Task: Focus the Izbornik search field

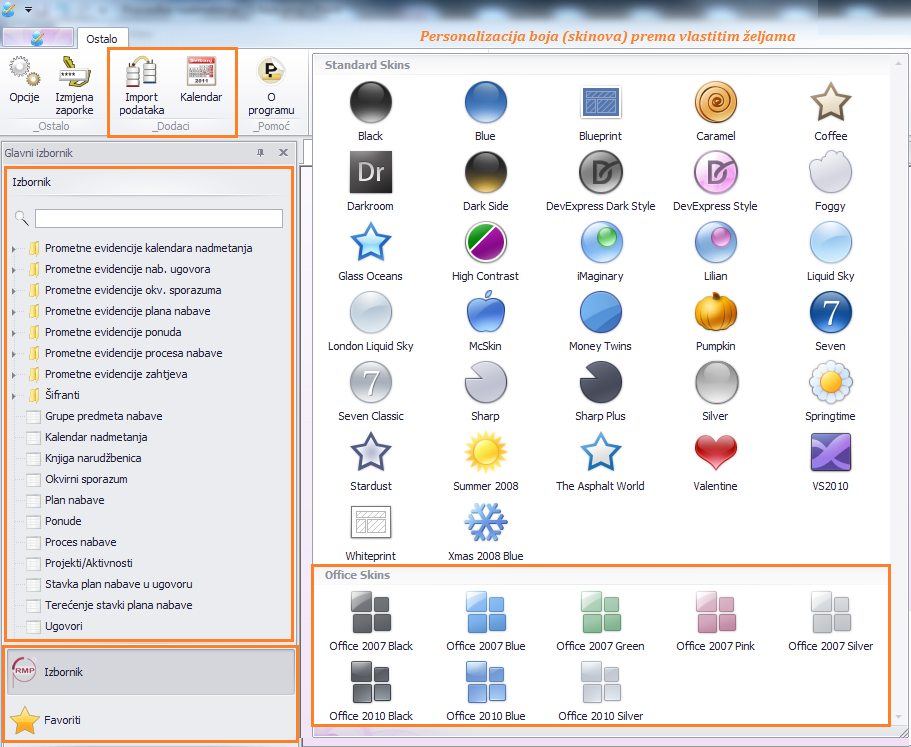Action: (x=159, y=218)
